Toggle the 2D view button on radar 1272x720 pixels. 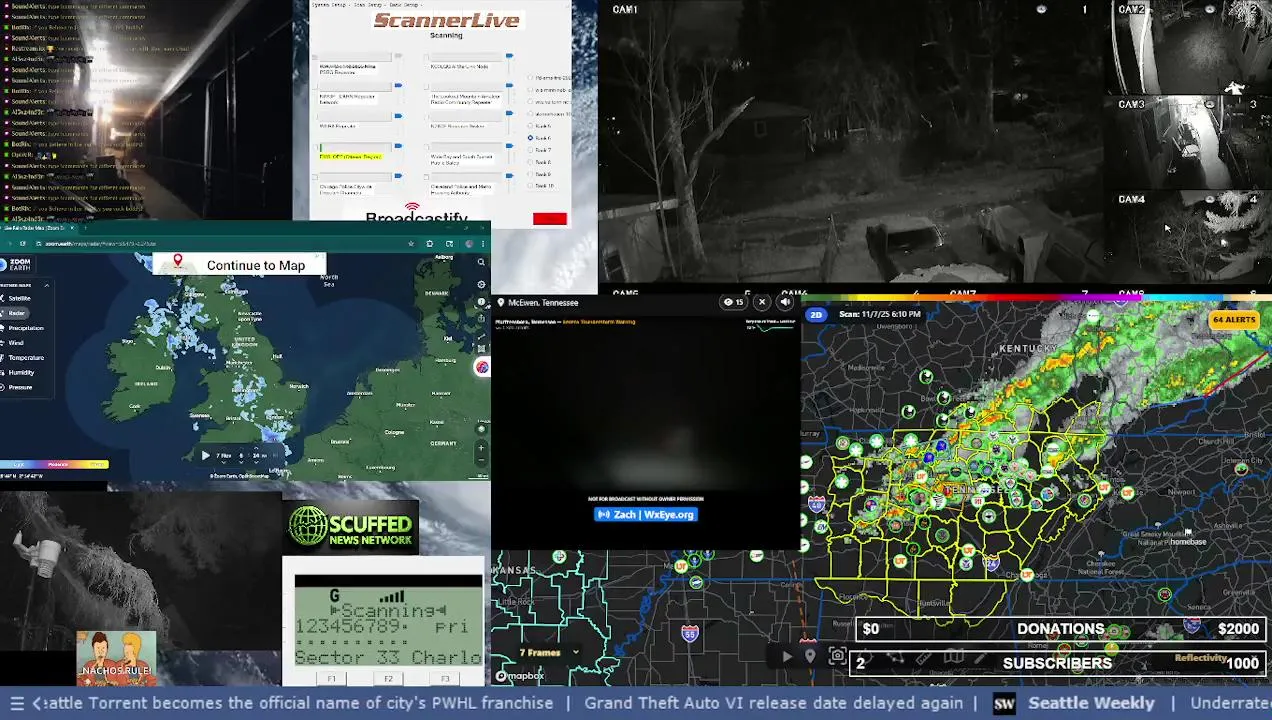(x=816, y=315)
